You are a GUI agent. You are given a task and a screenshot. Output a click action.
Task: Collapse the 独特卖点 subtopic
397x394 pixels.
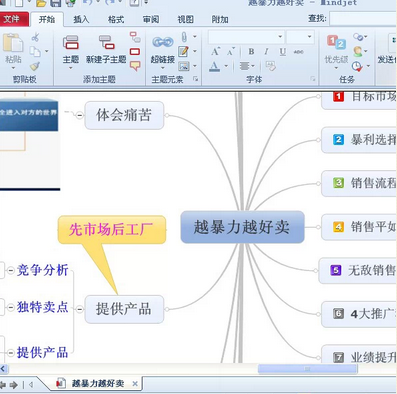pos(11,307)
